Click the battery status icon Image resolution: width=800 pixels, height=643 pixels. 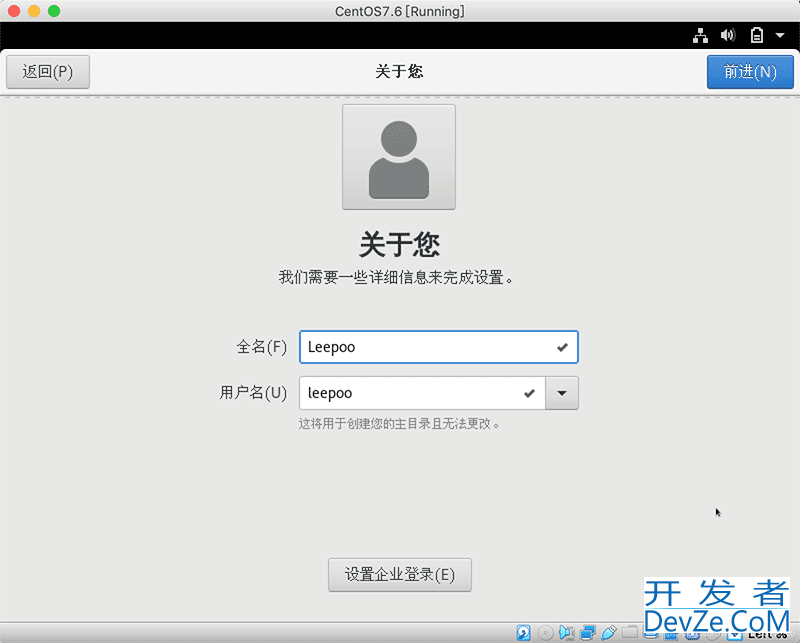click(x=757, y=35)
